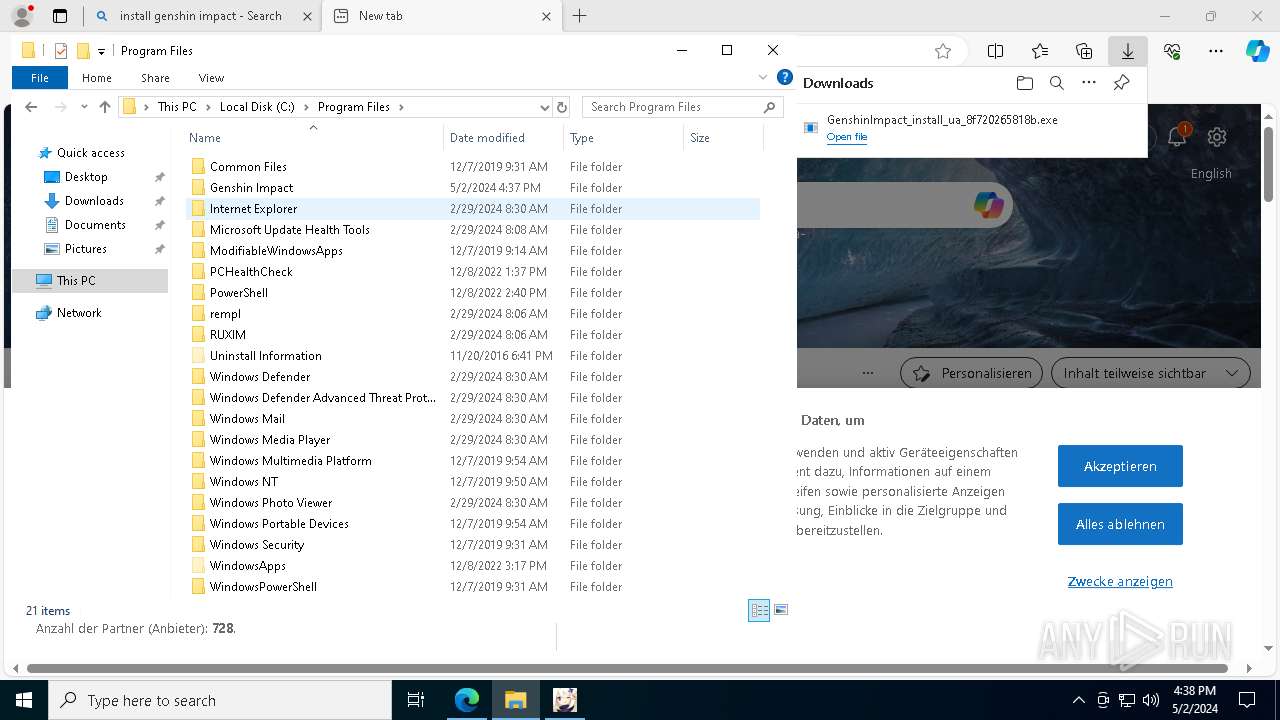The height and width of the screenshot is (720, 1280).
Task: Open Edge tab actions menu
Action: [60, 16]
